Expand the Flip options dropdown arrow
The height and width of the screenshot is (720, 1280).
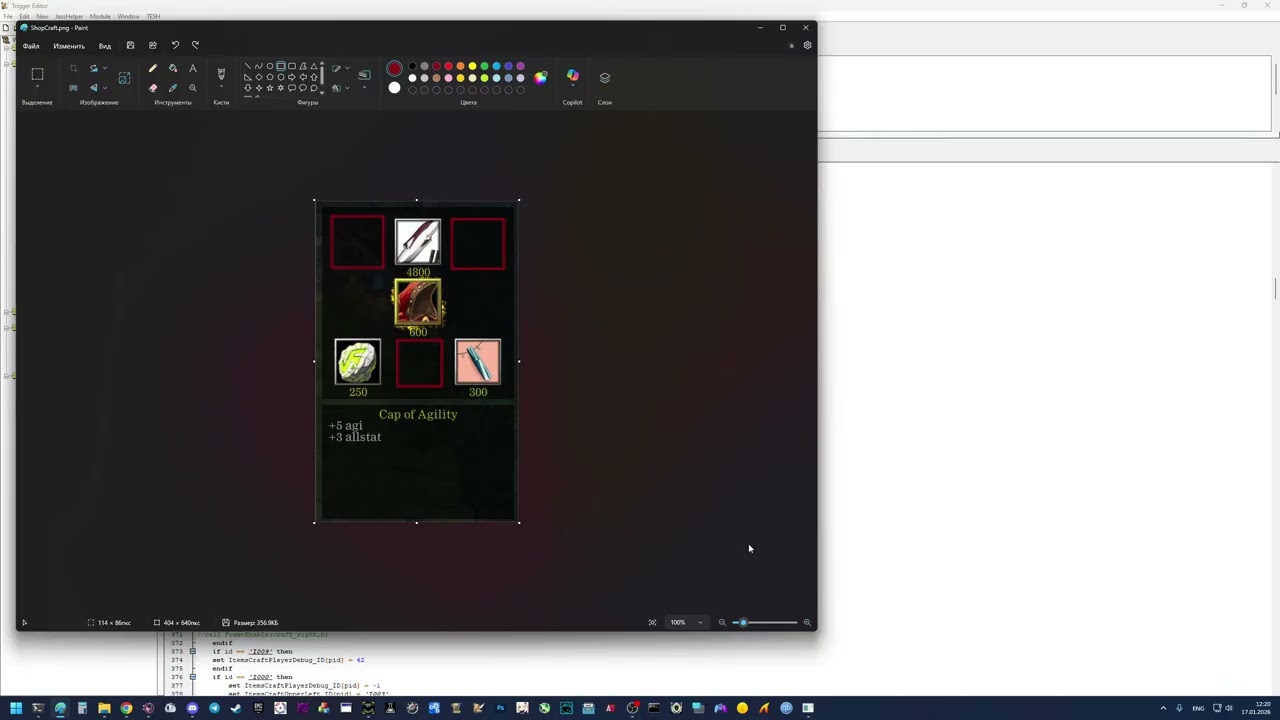pos(105,87)
